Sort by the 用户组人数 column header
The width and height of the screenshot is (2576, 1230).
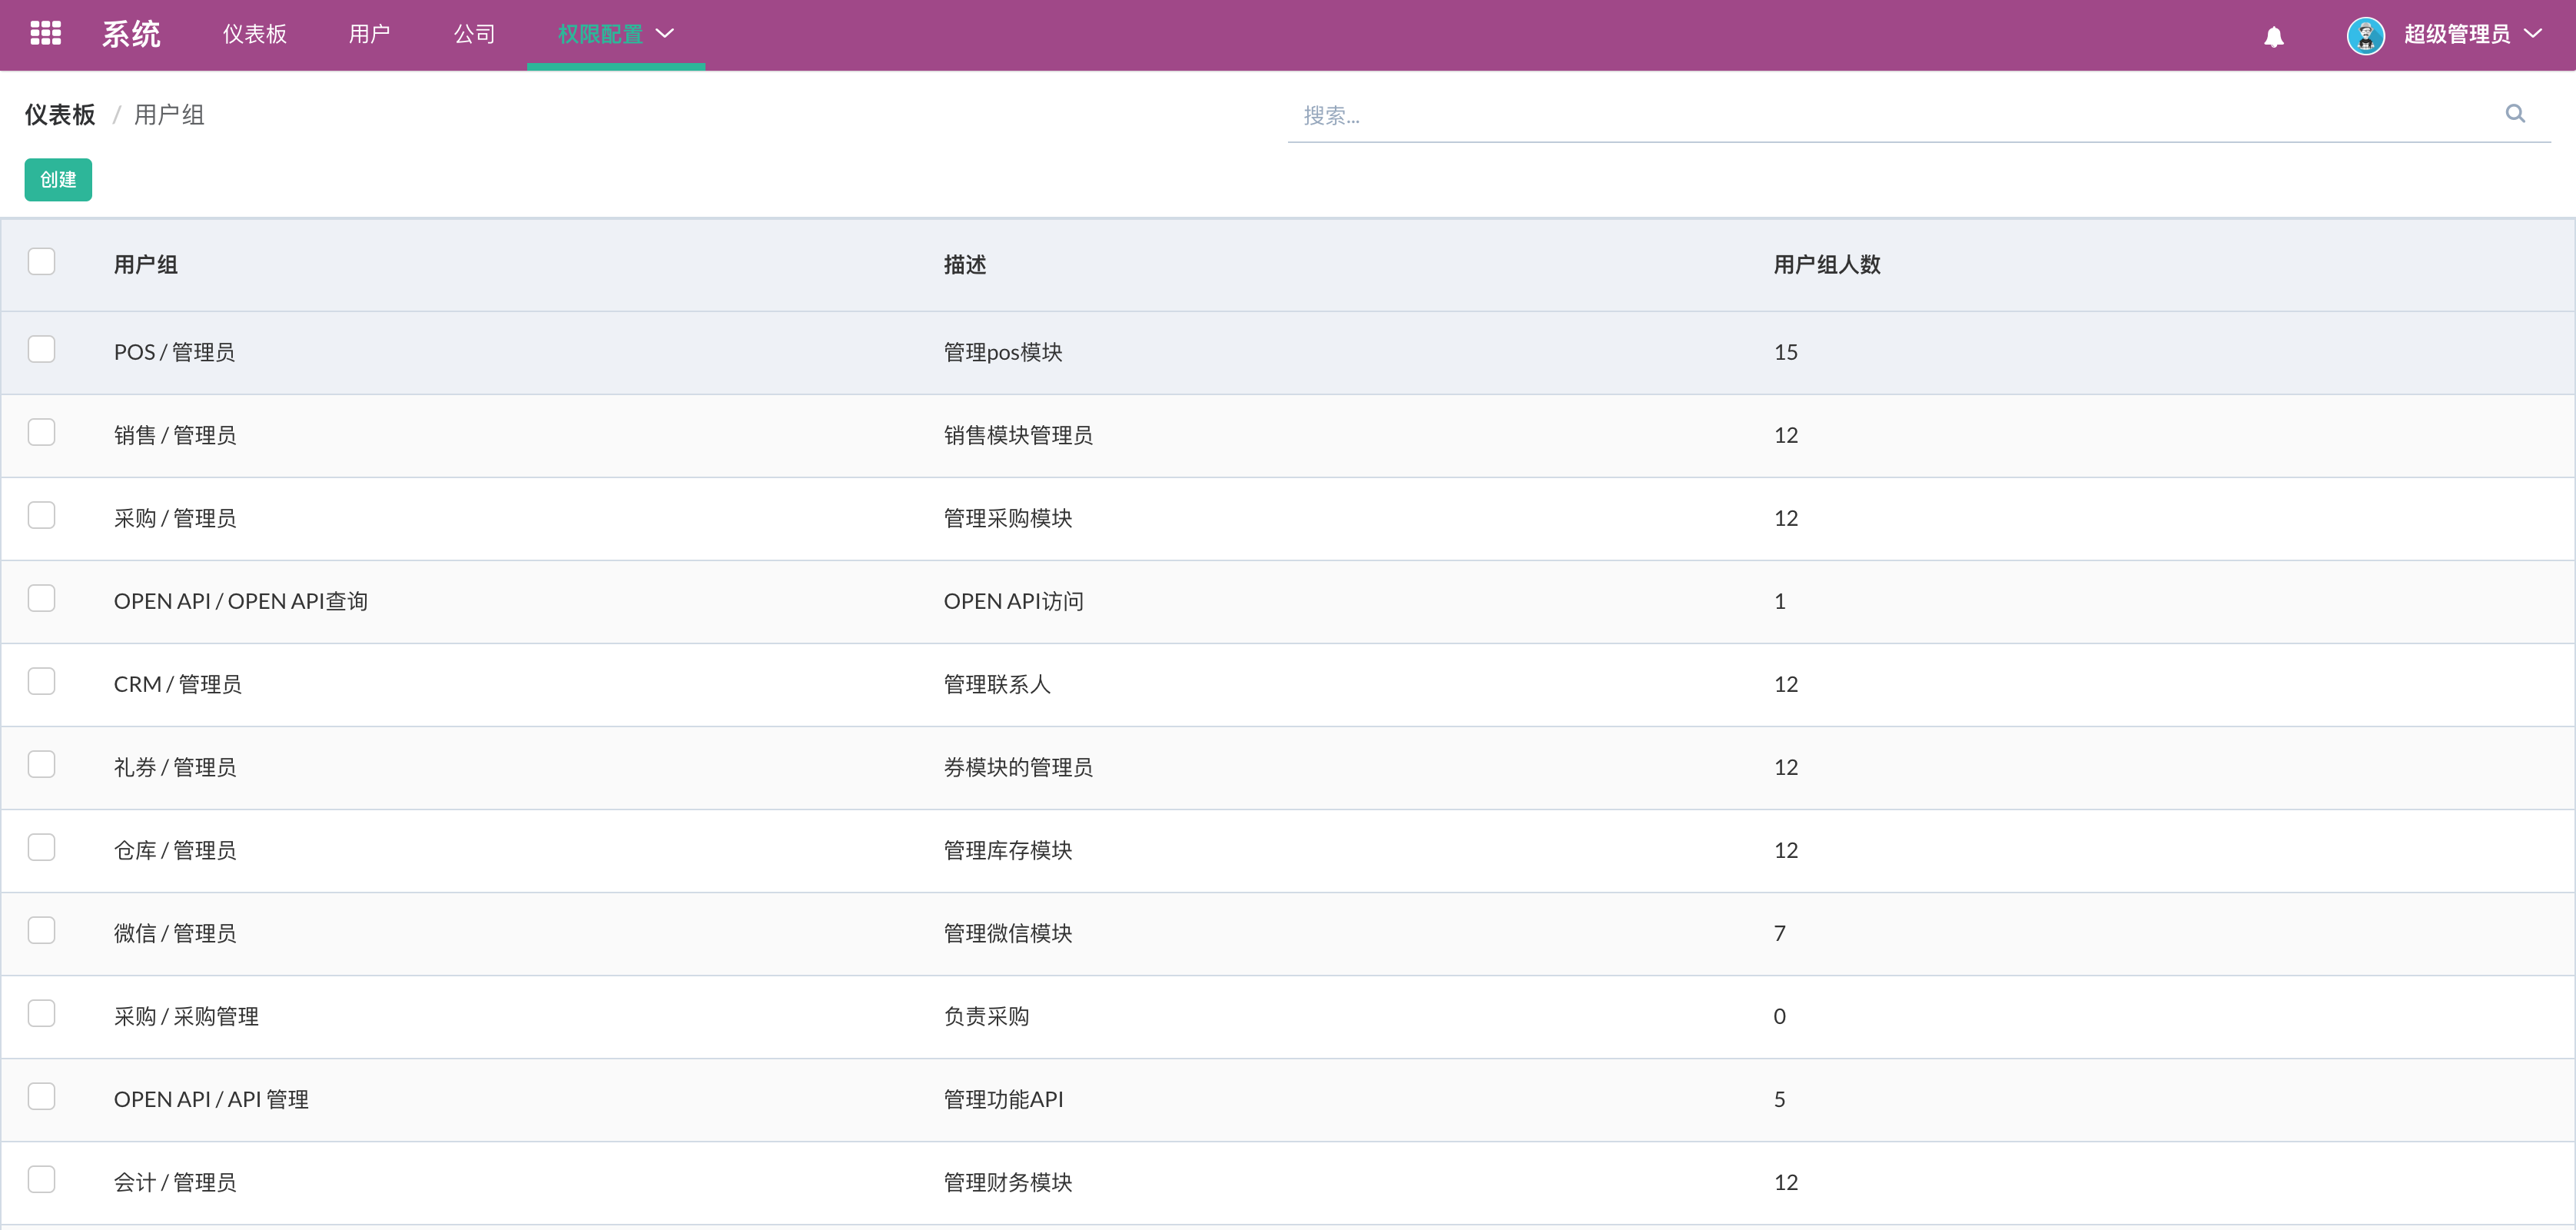(x=1827, y=265)
